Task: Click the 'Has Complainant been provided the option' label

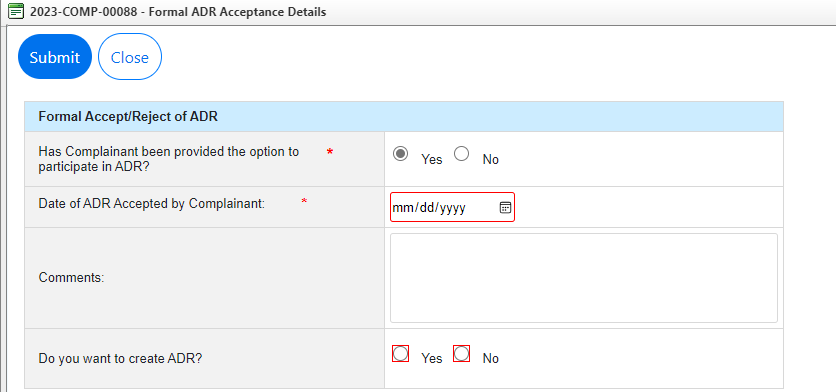Action: [x=169, y=158]
